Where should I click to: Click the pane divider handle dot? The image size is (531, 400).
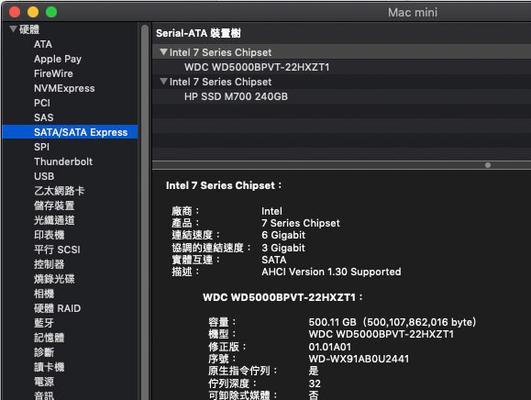coord(488,165)
